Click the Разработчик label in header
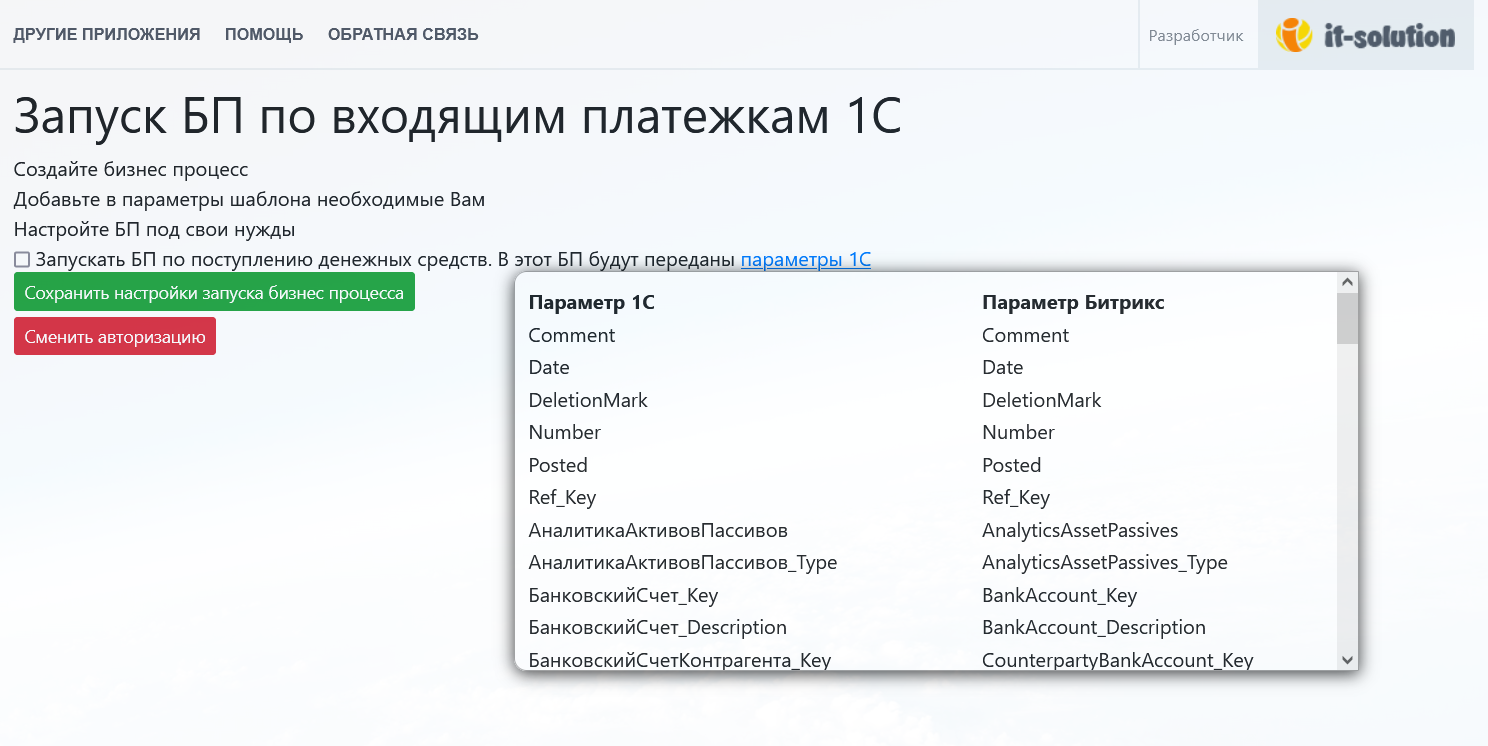Image resolution: width=1488 pixels, height=746 pixels. [x=1196, y=36]
